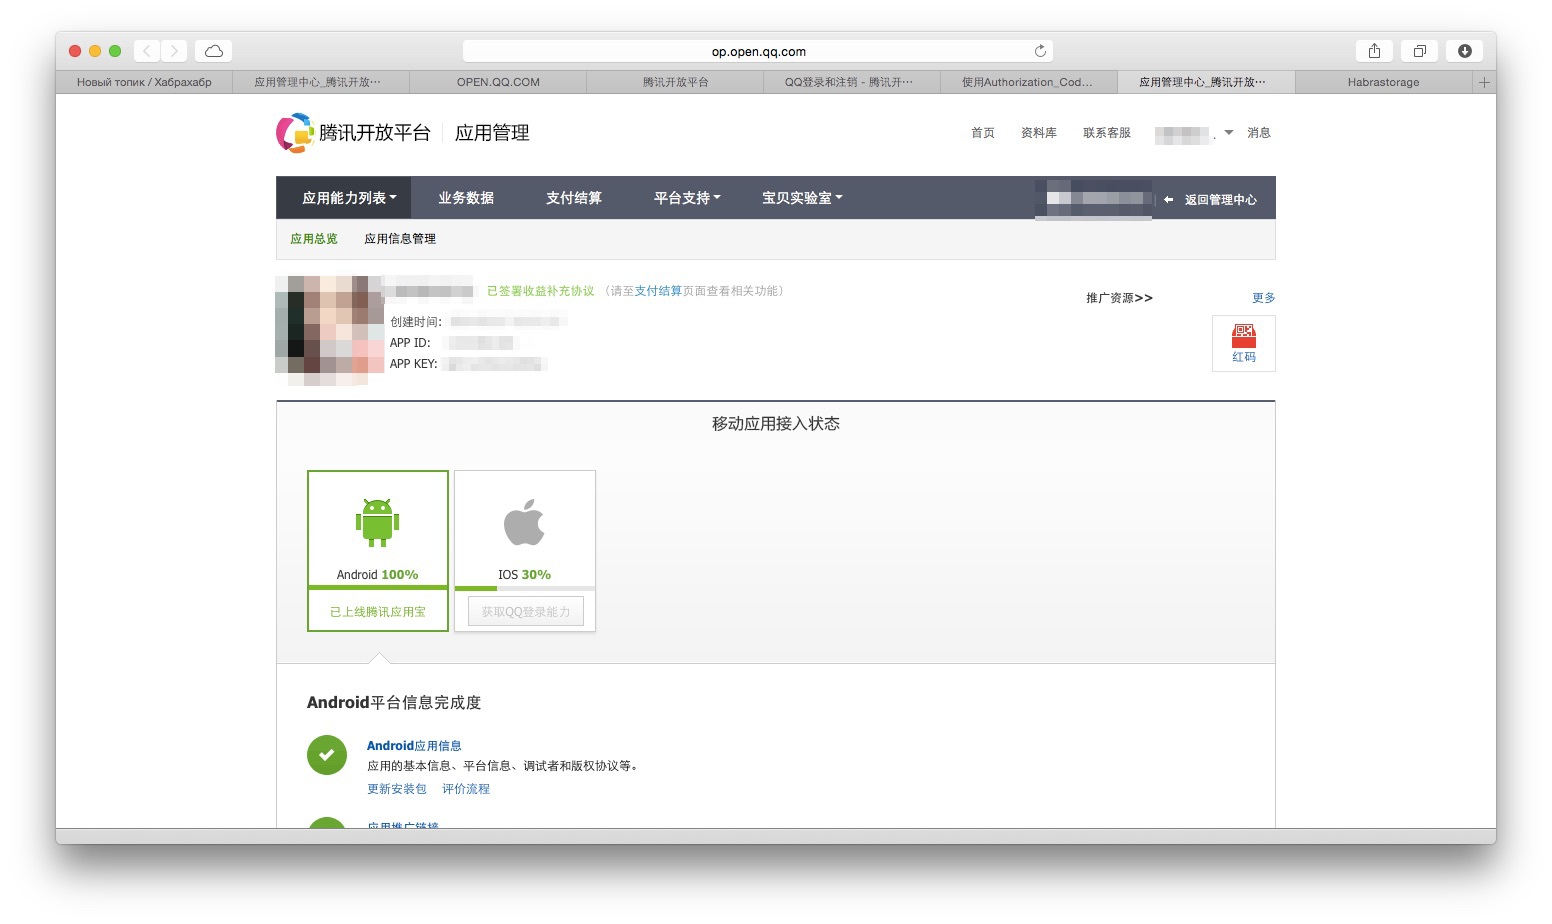Open 消息 in the top header
The width and height of the screenshot is (1552, 924).
pyautogui.click(x=1259, y=133)
